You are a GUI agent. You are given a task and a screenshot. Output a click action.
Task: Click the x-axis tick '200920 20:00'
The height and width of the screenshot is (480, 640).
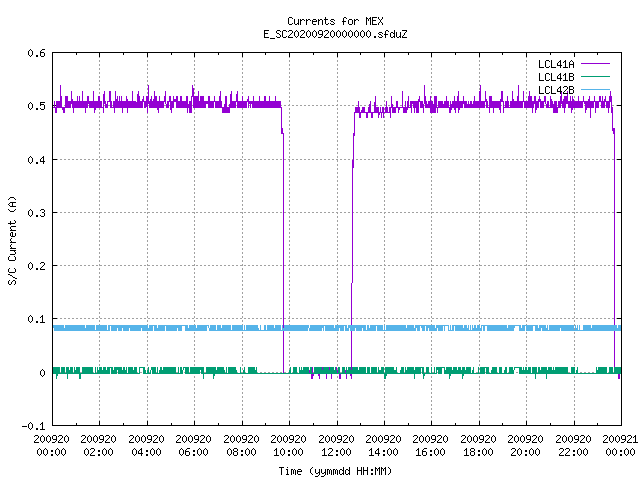[x=525, y=446]
